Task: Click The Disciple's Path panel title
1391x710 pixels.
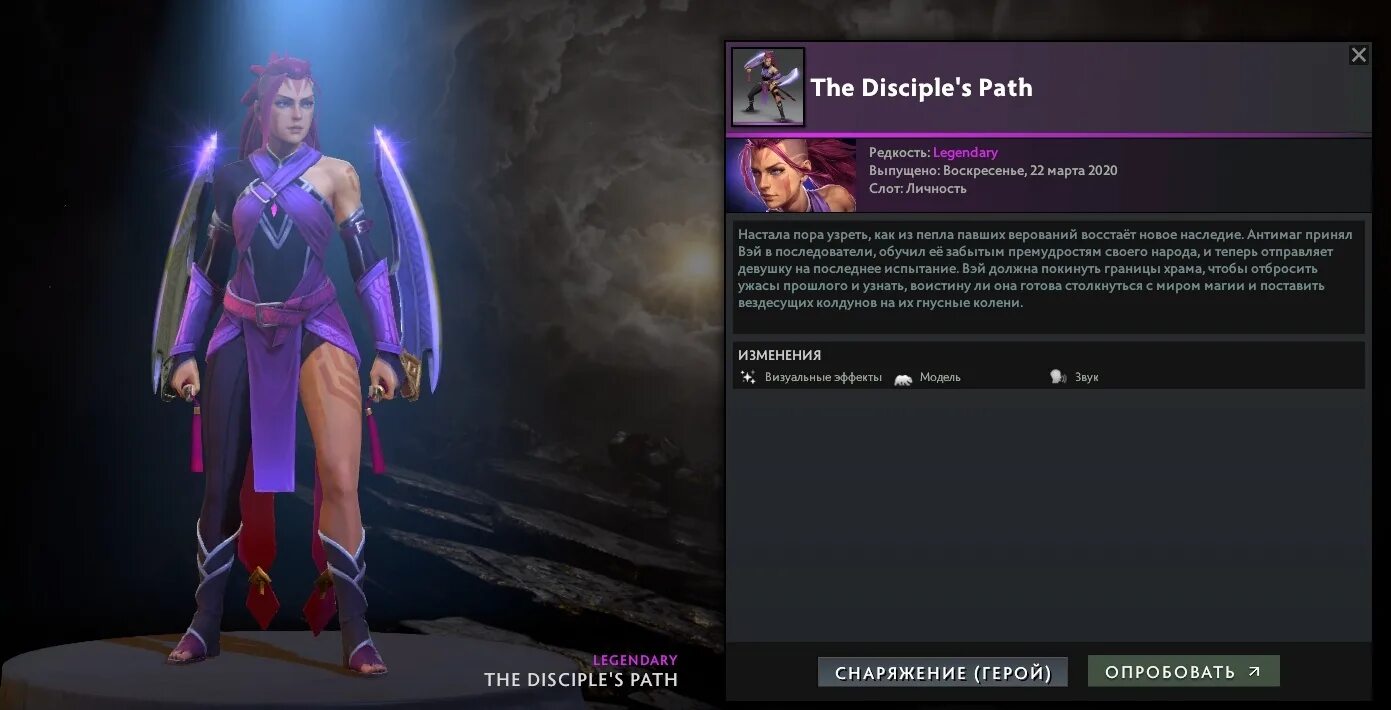Action: (x=922, y=88)
